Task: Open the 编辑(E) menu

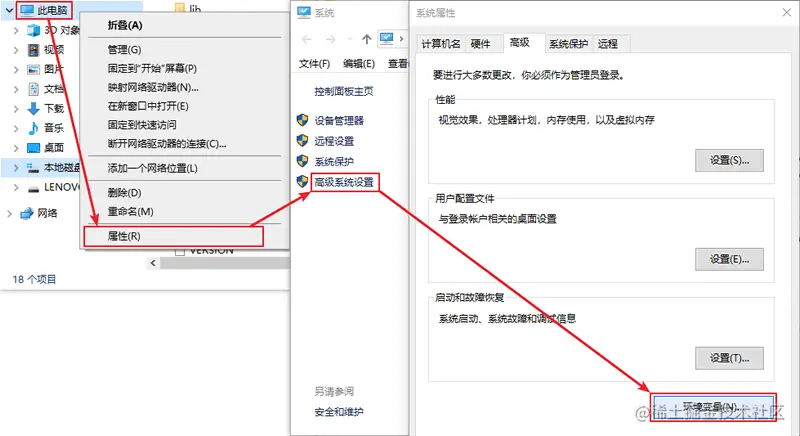Action: point(359,64)
